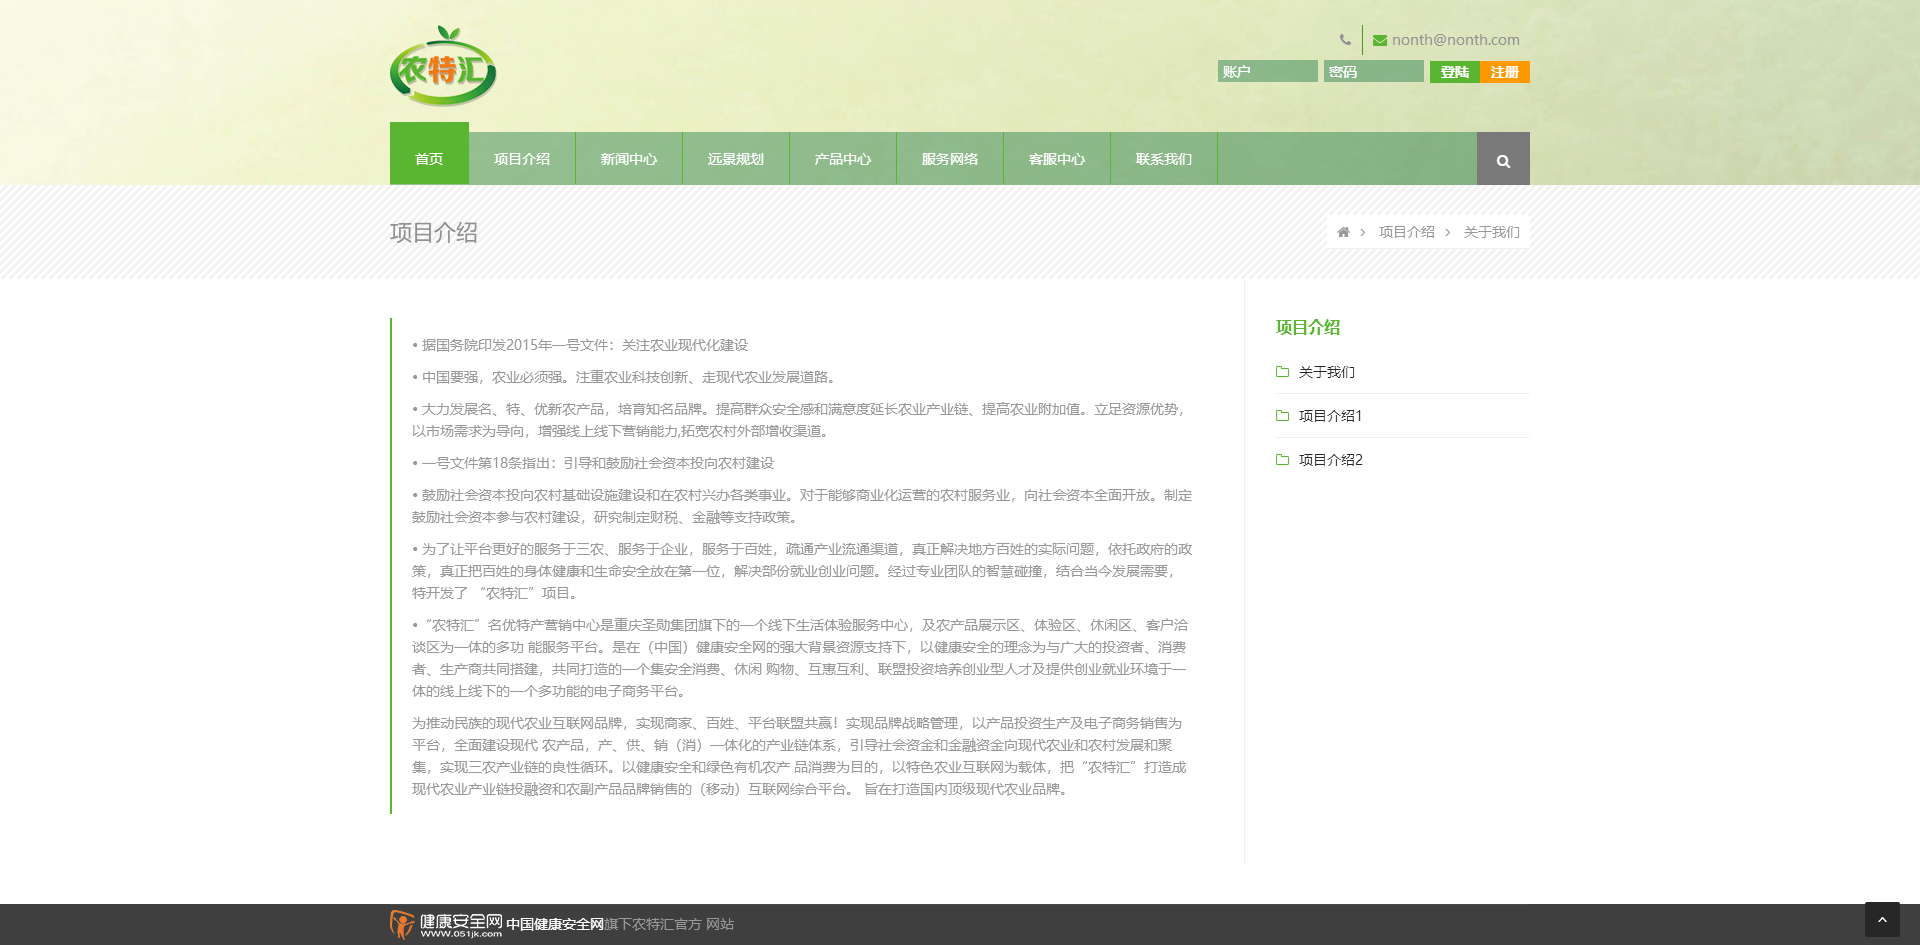Screen dimensions: 1920x945
Task: Click the envelope email icon
Action: 1380,40
